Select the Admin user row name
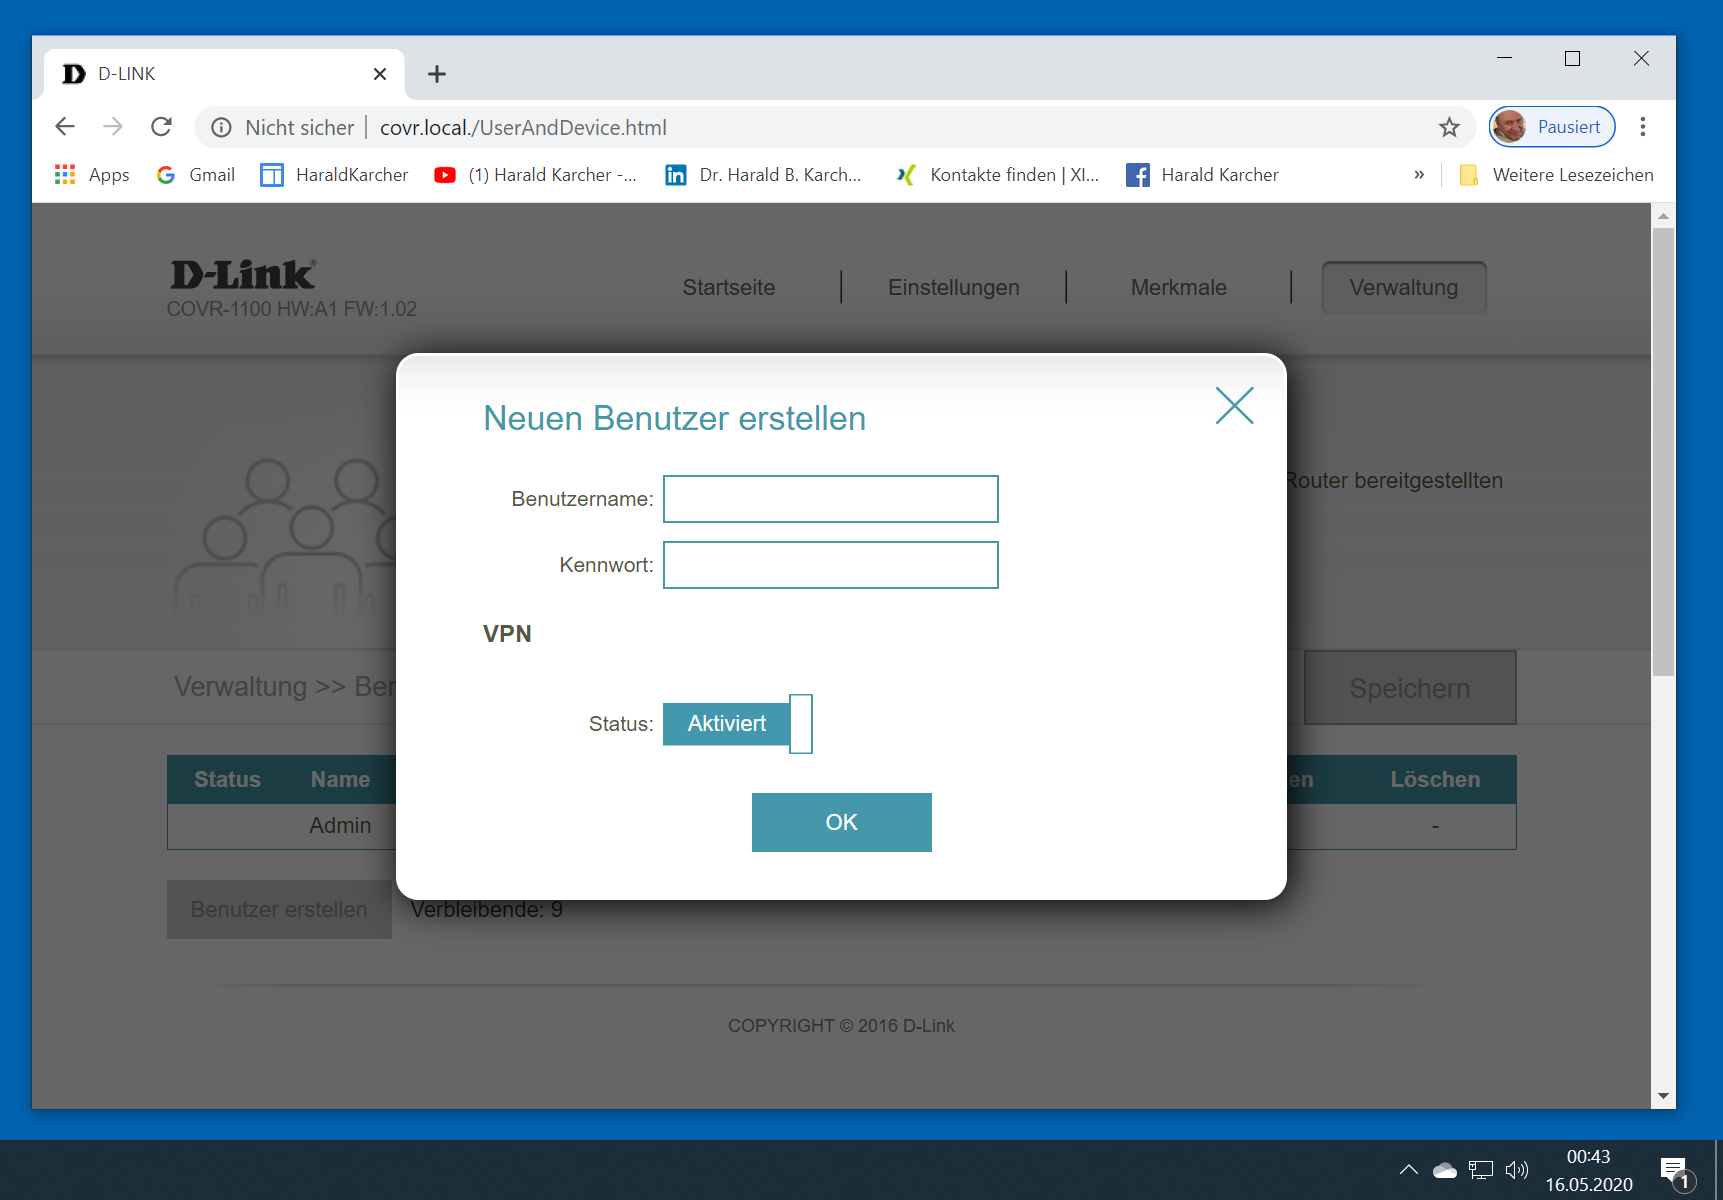 point(340,826)
